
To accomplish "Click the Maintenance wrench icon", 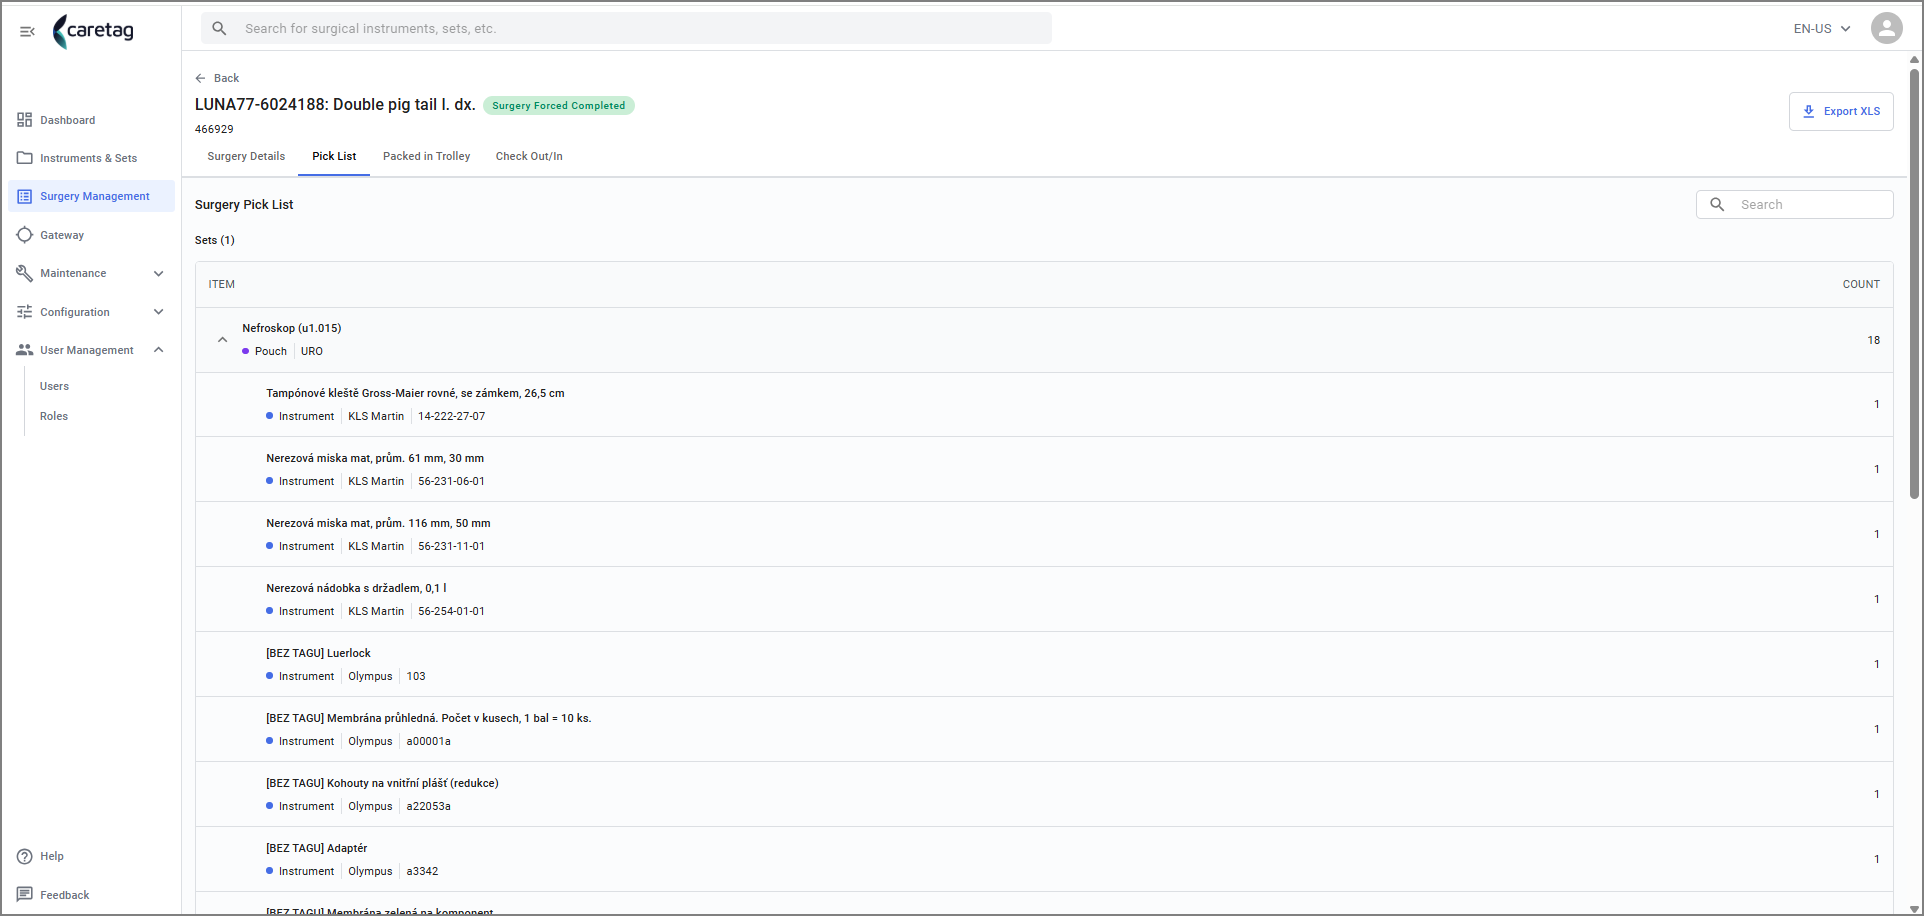I will [x=25, y=273].
